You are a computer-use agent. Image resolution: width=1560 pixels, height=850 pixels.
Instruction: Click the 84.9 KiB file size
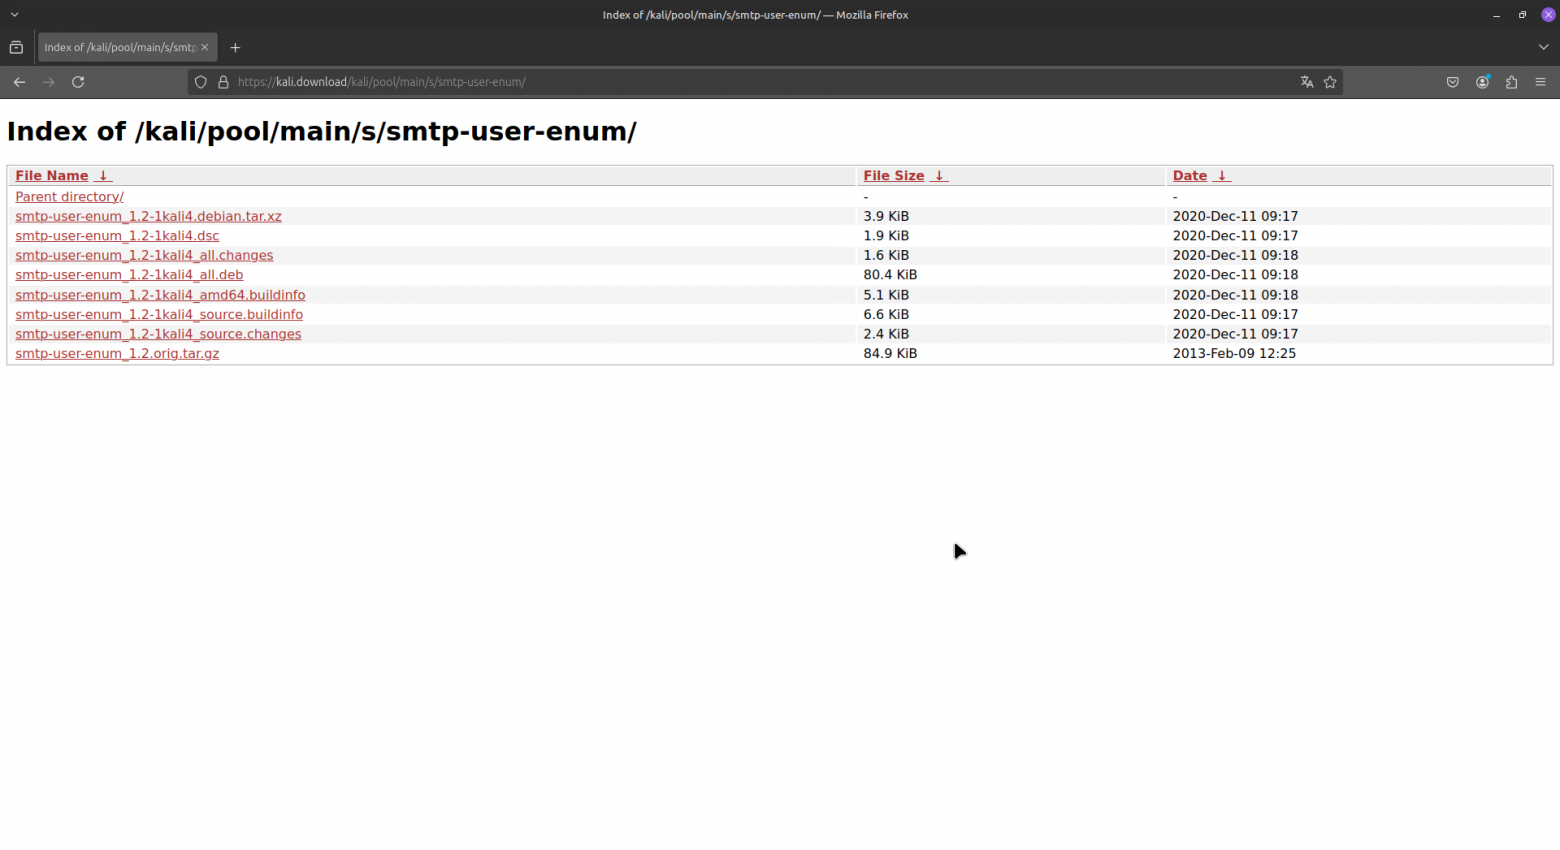coord(890,353)
